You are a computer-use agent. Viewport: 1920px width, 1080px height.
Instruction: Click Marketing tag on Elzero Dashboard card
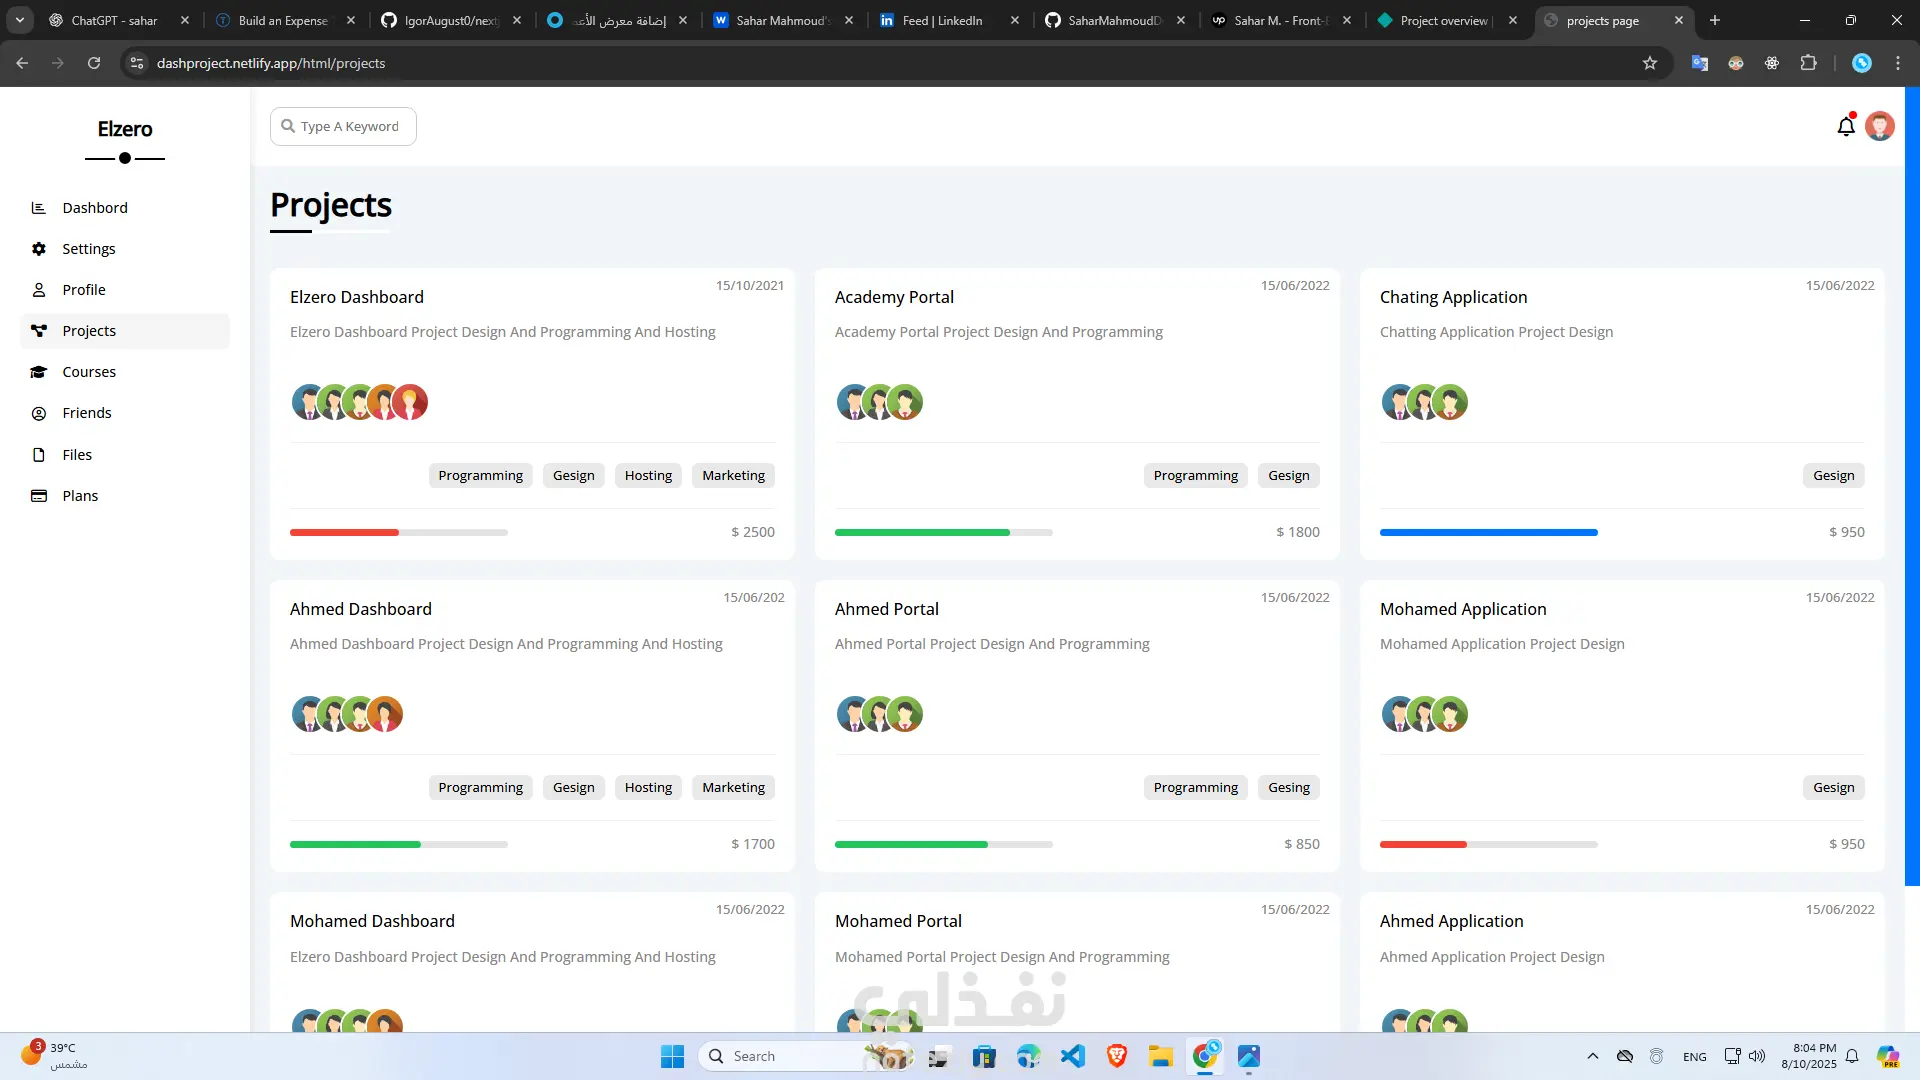point(733,476)
